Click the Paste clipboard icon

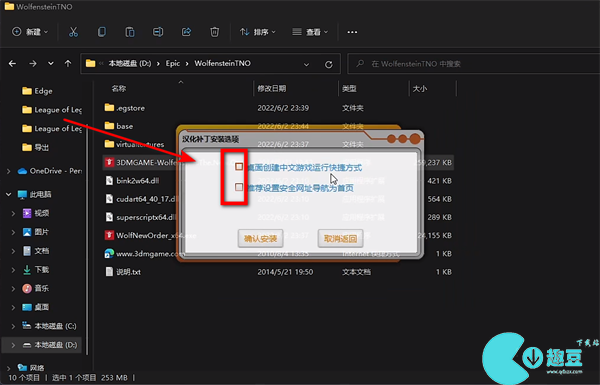[130, 32]
